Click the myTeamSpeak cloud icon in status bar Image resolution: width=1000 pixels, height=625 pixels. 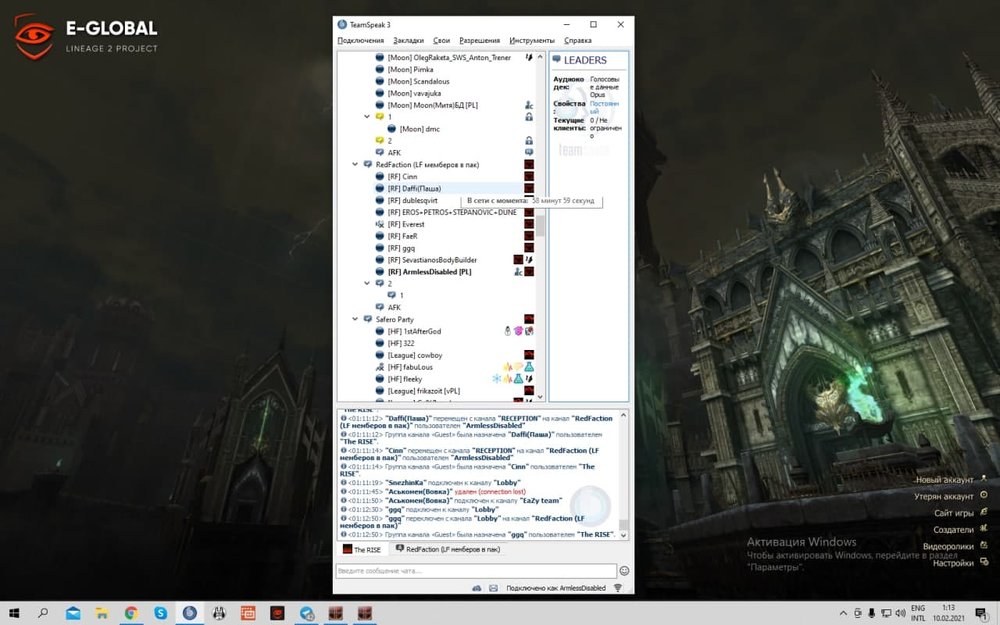(x=477, y=588)
